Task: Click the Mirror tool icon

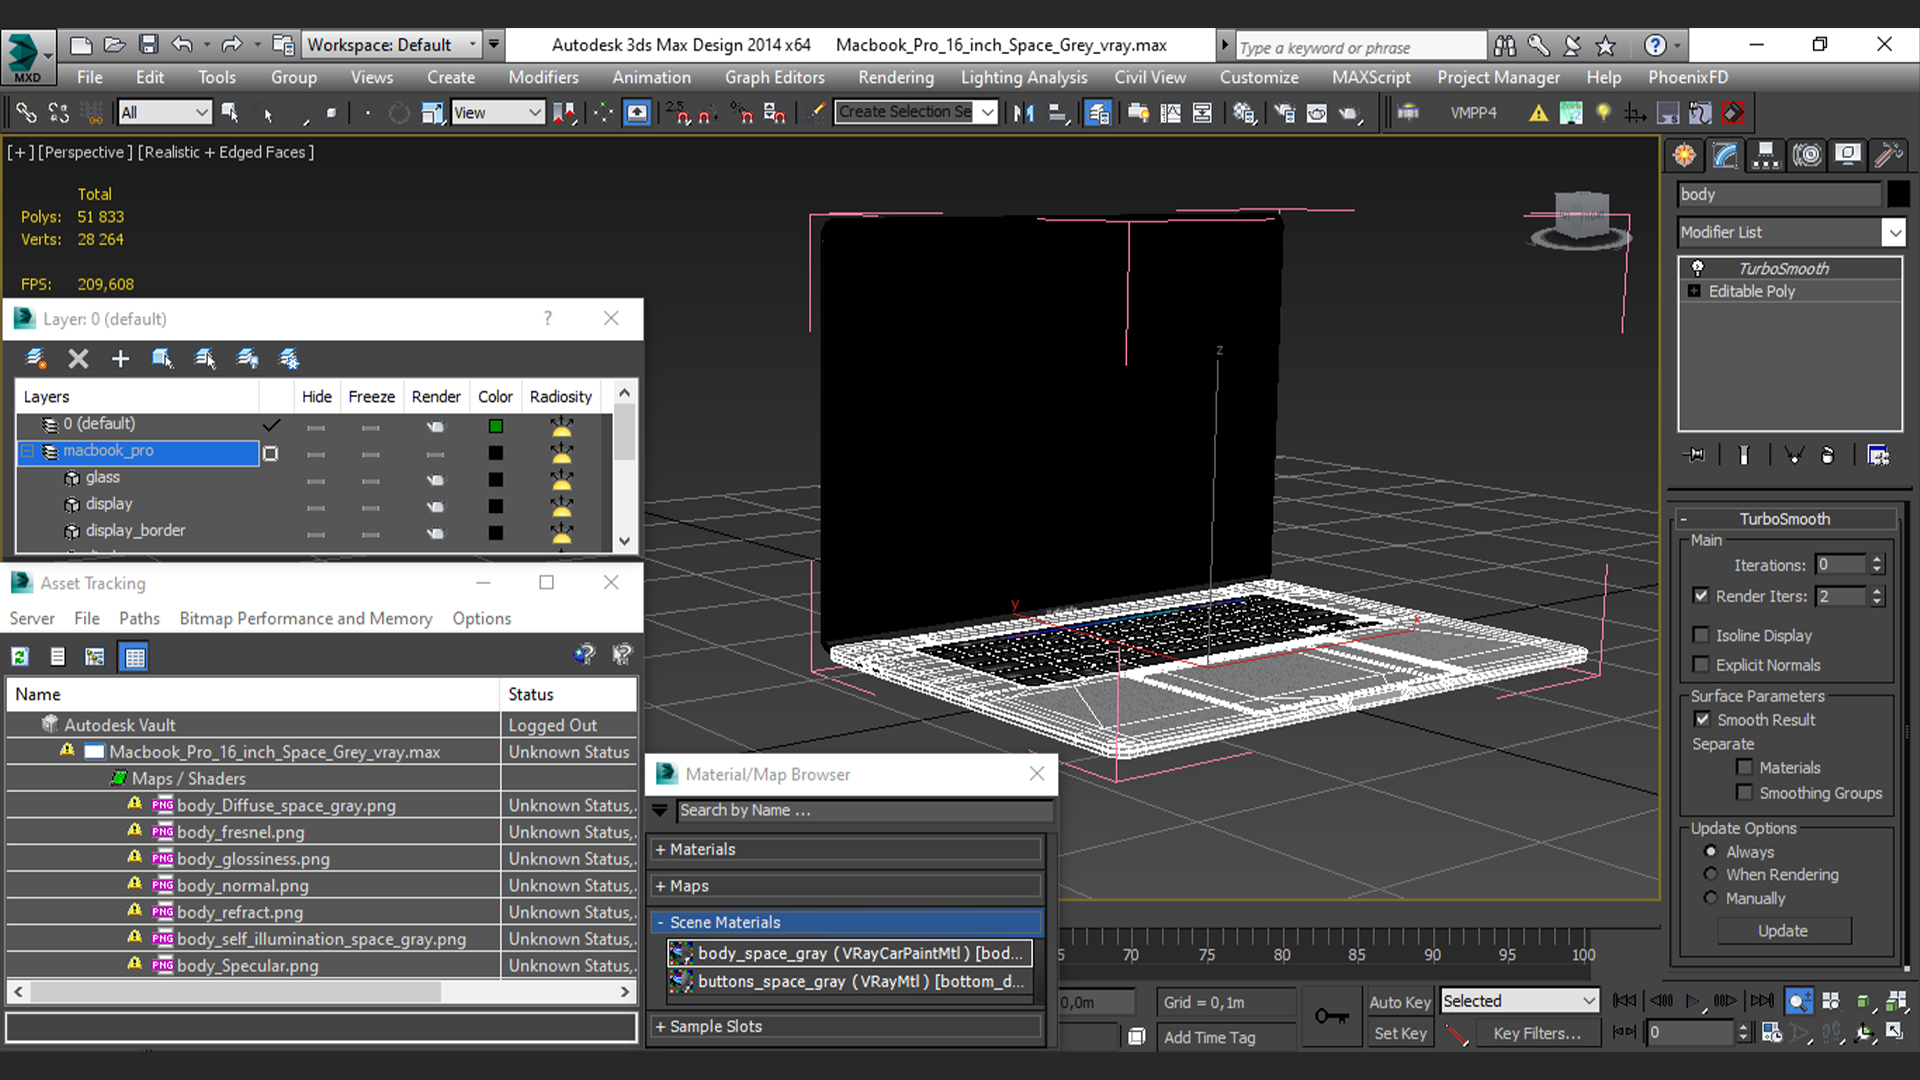Action: [1023, 113]
